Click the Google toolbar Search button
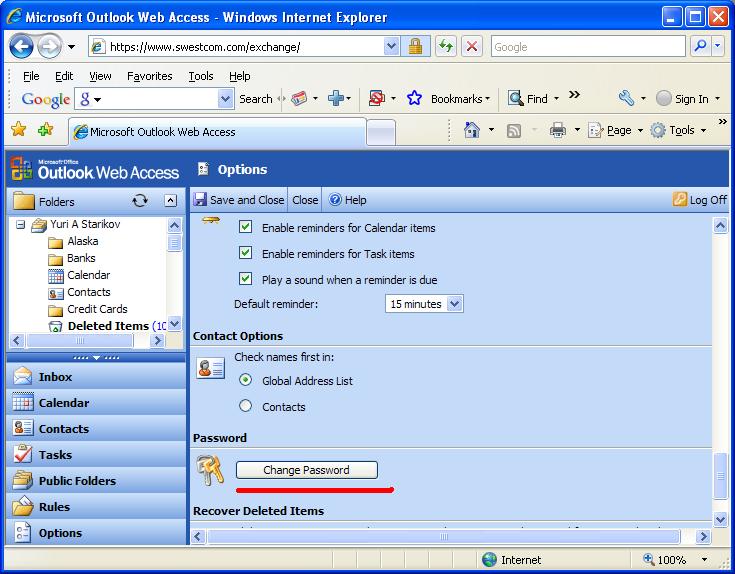 [x=255, y=99]
